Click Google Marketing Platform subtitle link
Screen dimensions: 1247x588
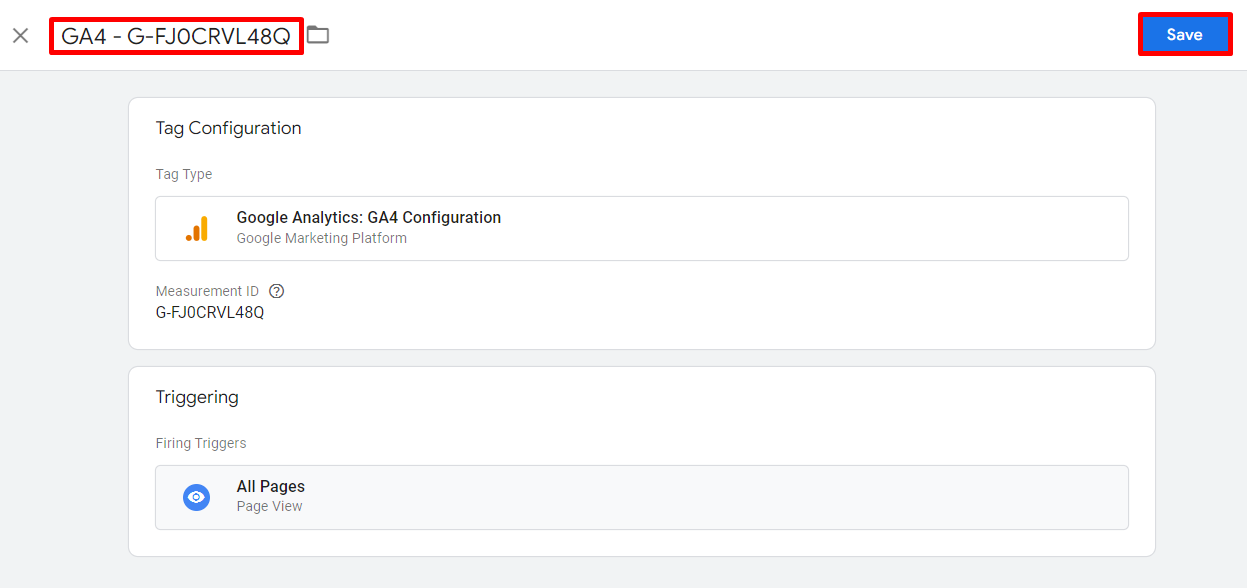(321, 238)
